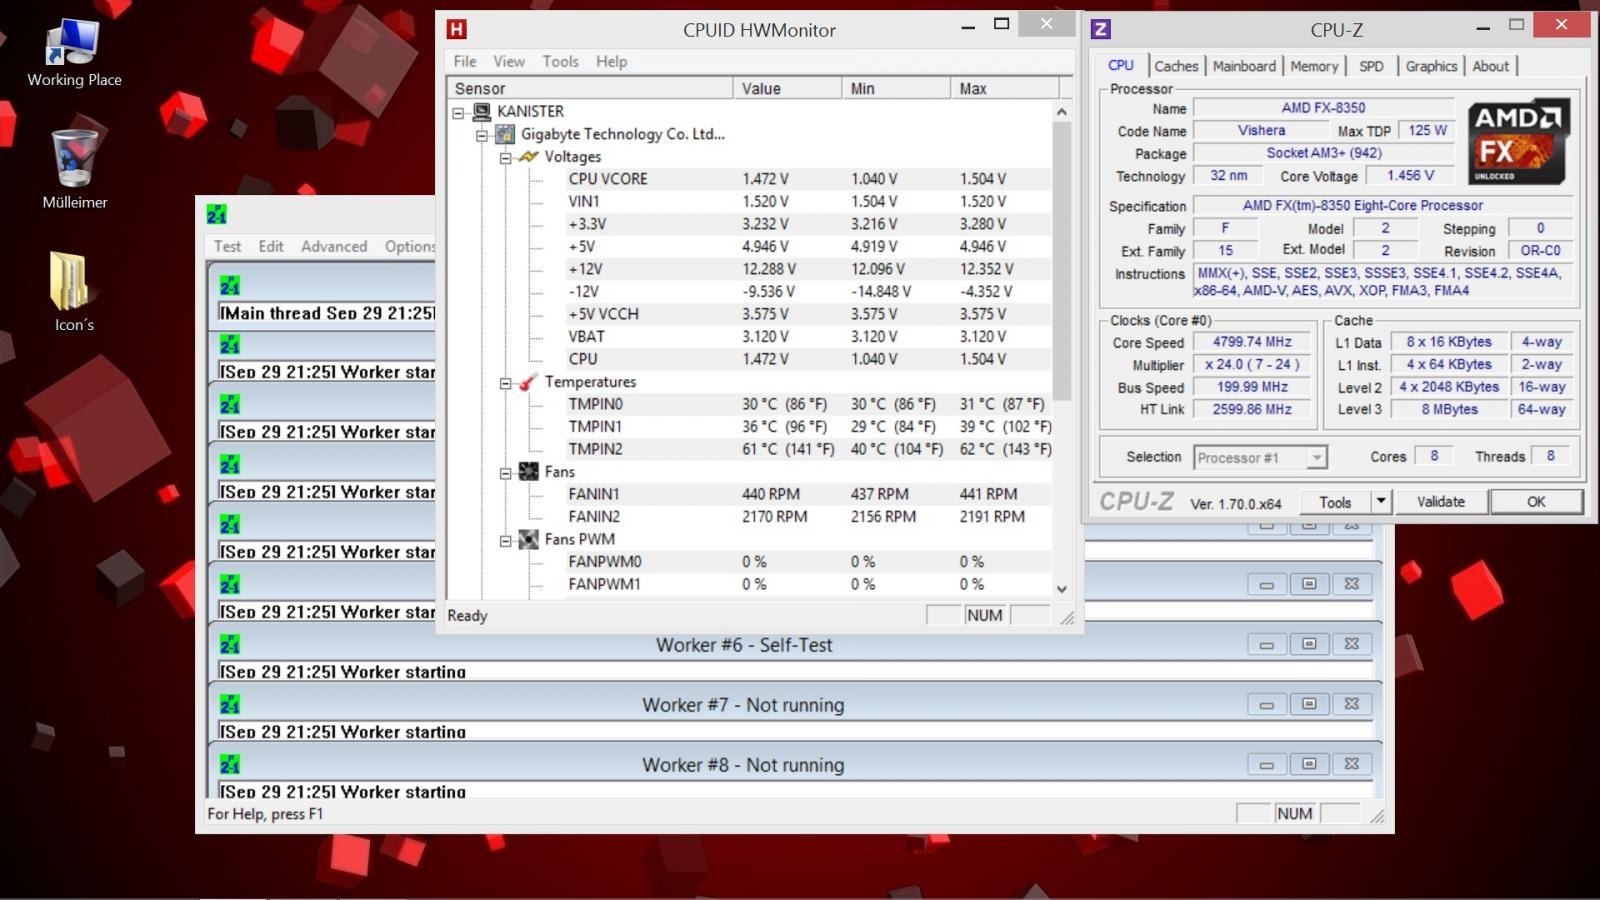Select the KANISTER computer icon
Screen dimensions: 1600x900
(x=482, y=111)
